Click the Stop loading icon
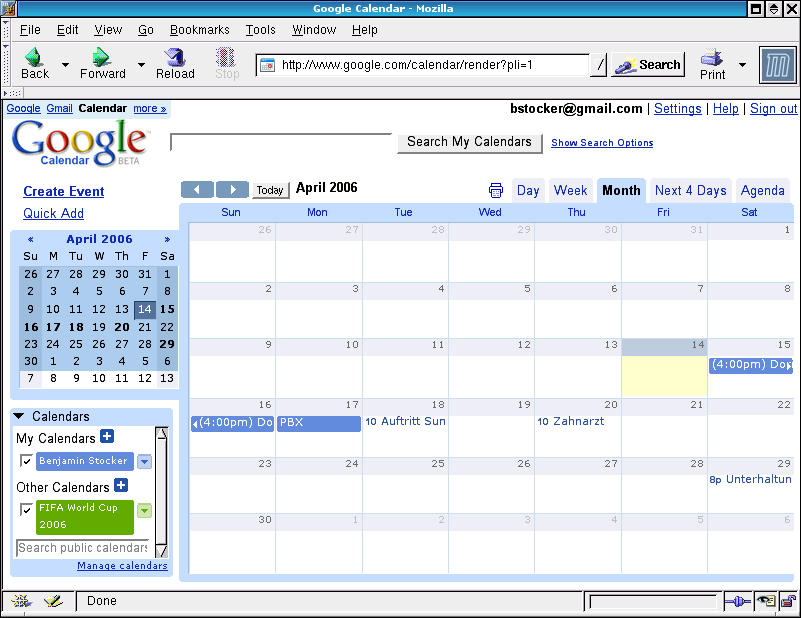Image resolution: width=801 pixels, height=618 pixels. coord(226,57)
